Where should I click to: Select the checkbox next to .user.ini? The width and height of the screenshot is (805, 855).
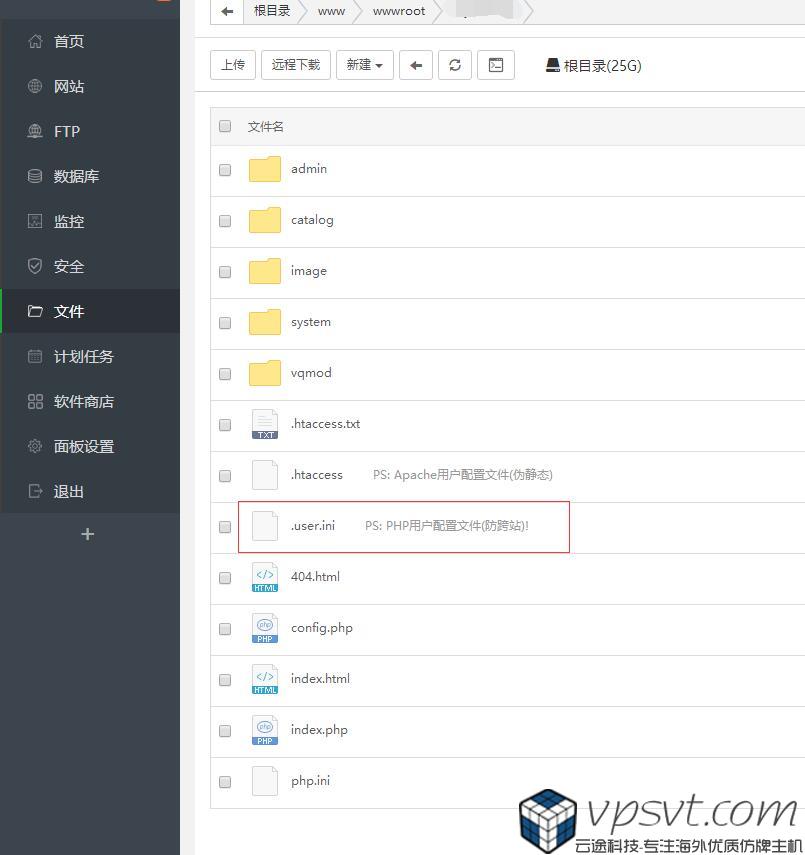[225, 527]
